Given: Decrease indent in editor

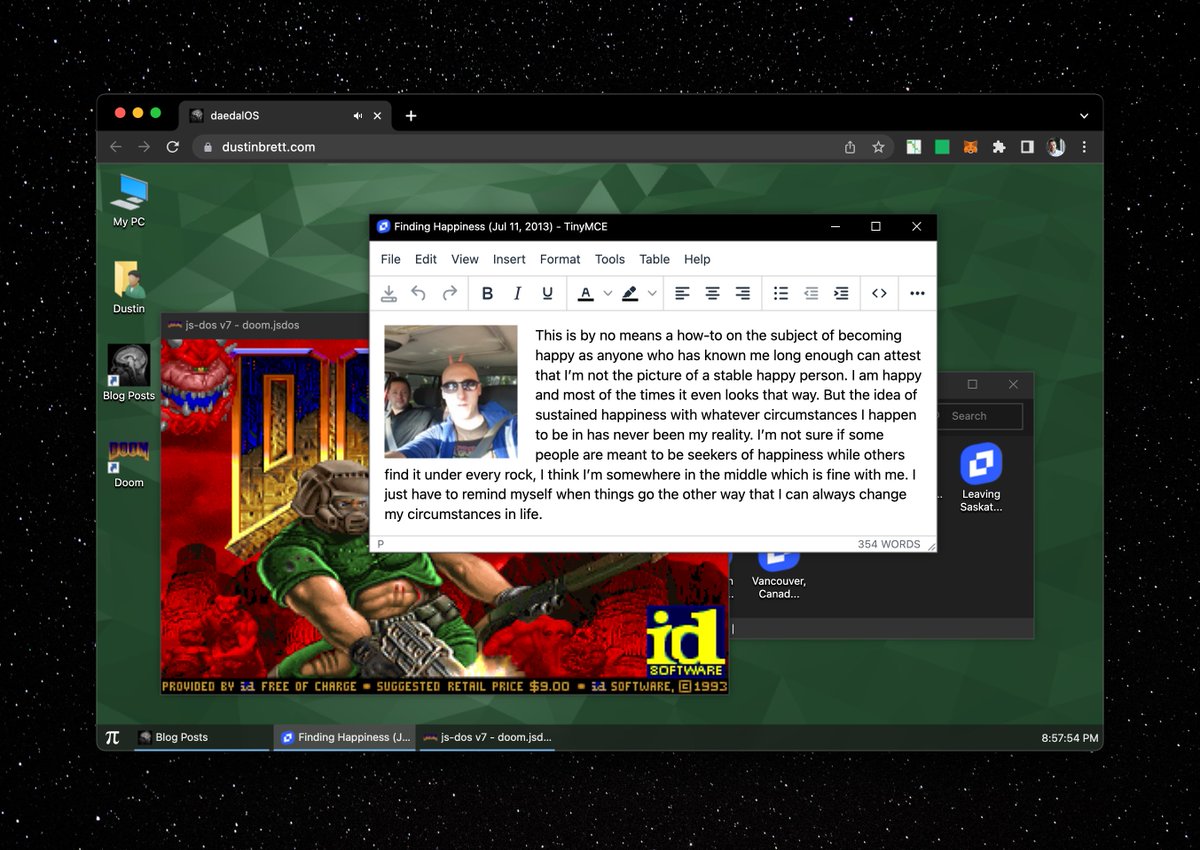Looking at the screenshot, I should [811, 293].
